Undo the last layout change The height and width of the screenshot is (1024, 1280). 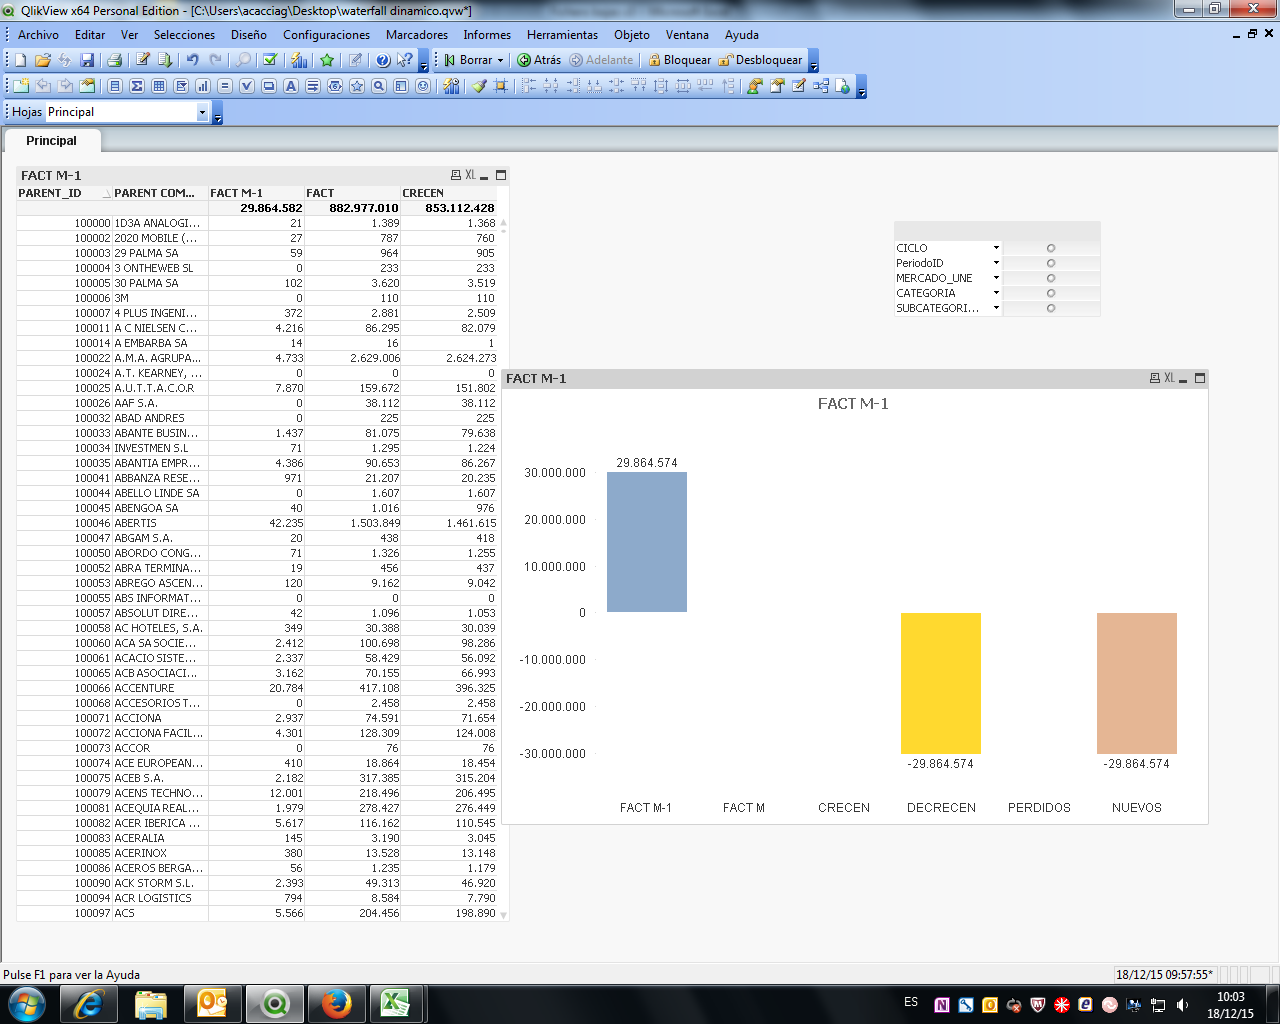[193, 60]
